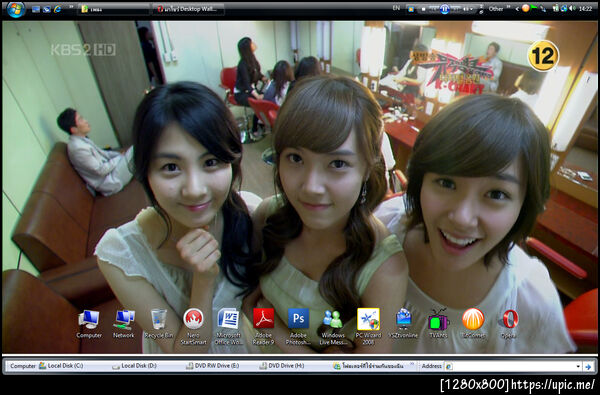Click the Address bar Go arrow button
The image size is (600, 395).
click(588, 367)
